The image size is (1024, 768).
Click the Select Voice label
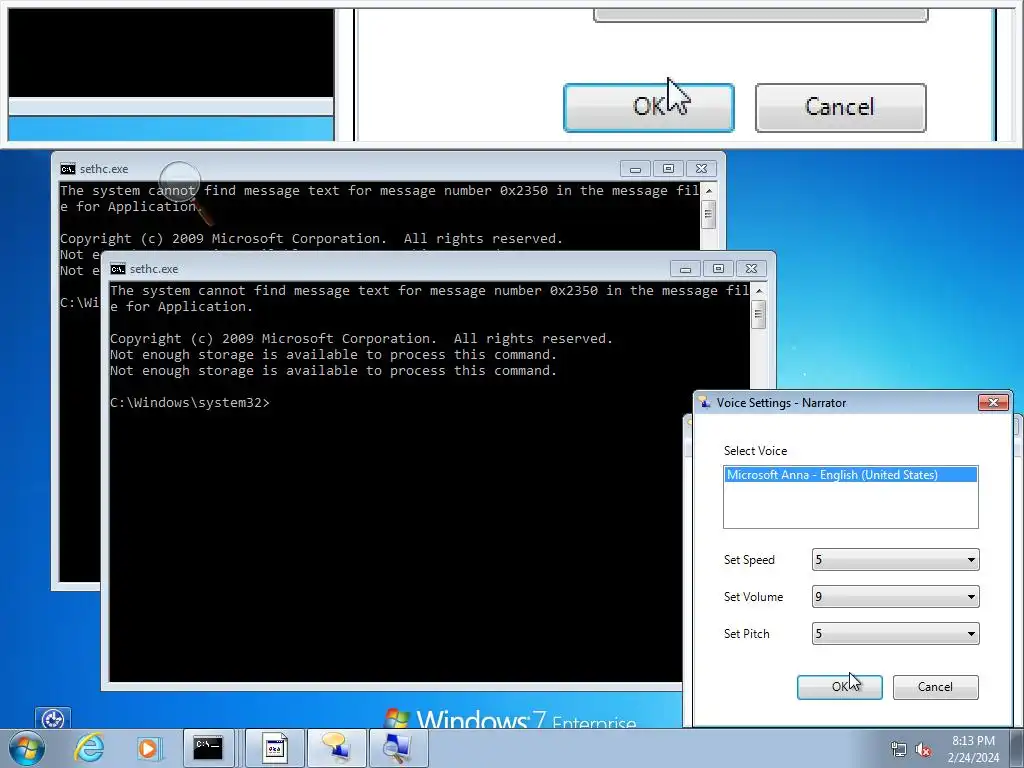click(755, 451)
